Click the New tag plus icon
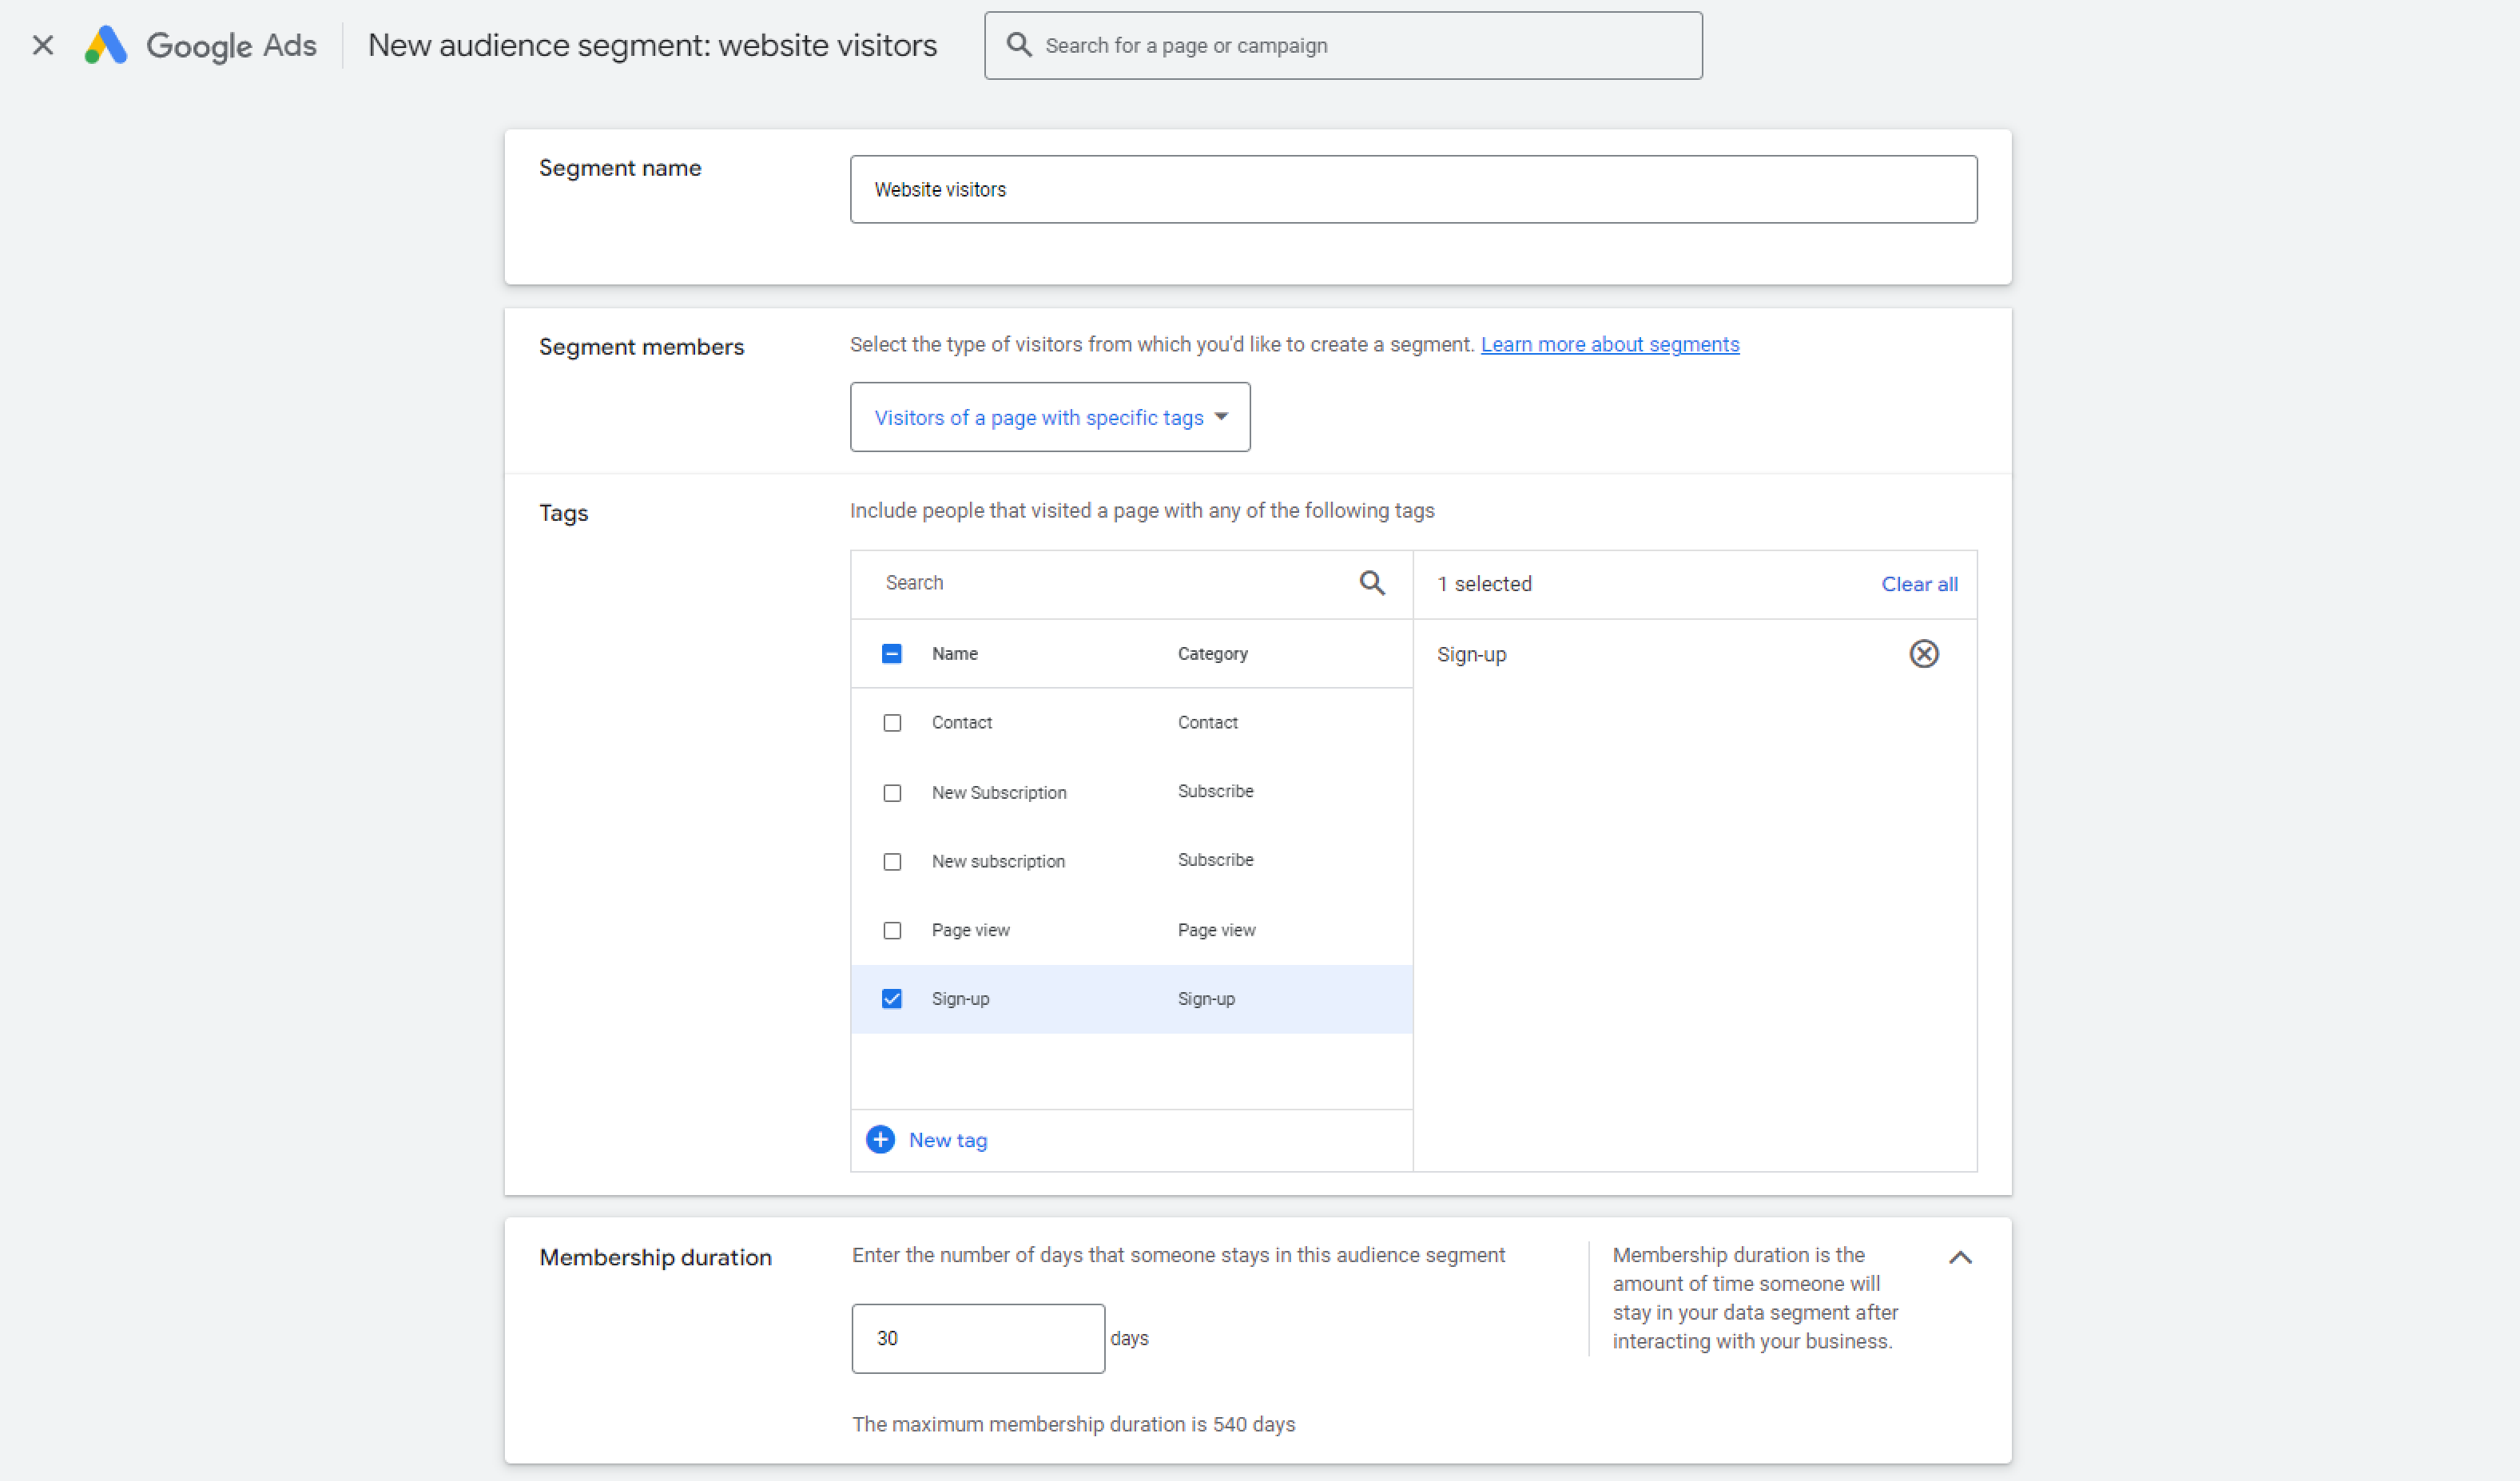The height and width of the screenshot is (1481, 2520). point(880,1140)
